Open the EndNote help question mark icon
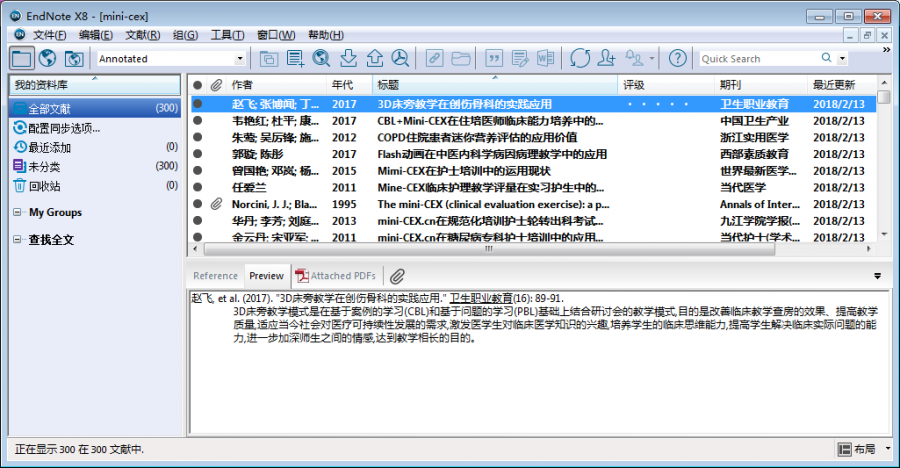The height and width of the screenshot is (468, 900). click(678, 59)
